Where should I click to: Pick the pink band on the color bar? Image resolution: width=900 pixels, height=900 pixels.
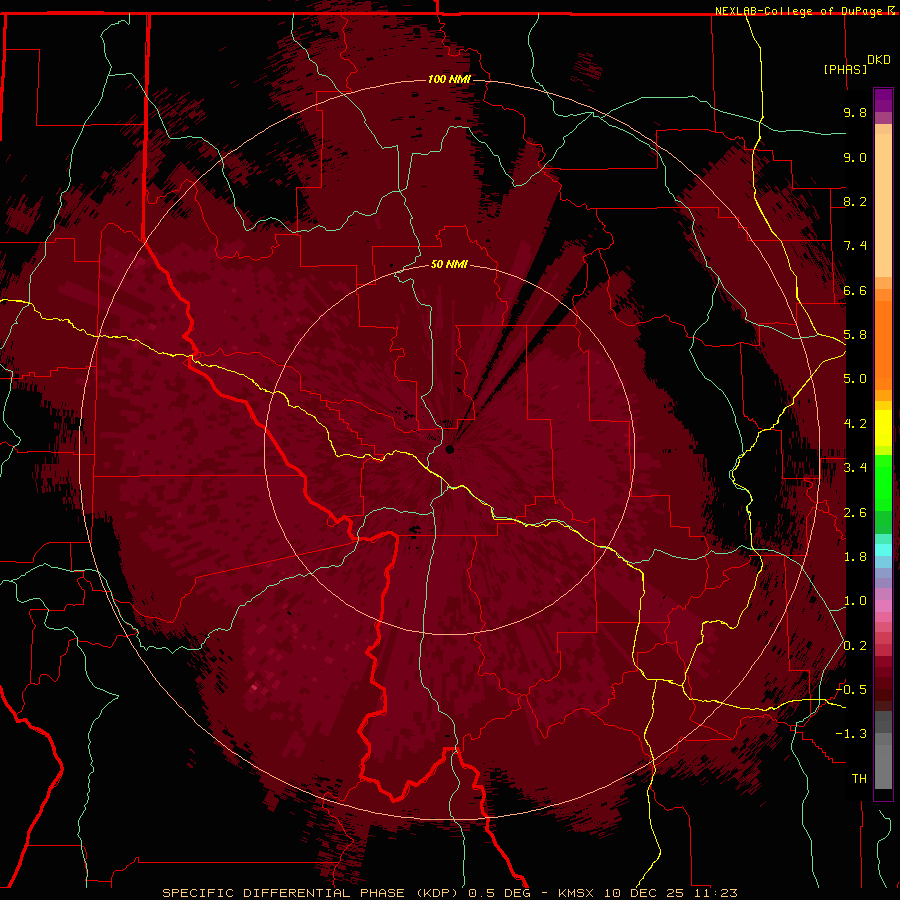click(883, 606)
